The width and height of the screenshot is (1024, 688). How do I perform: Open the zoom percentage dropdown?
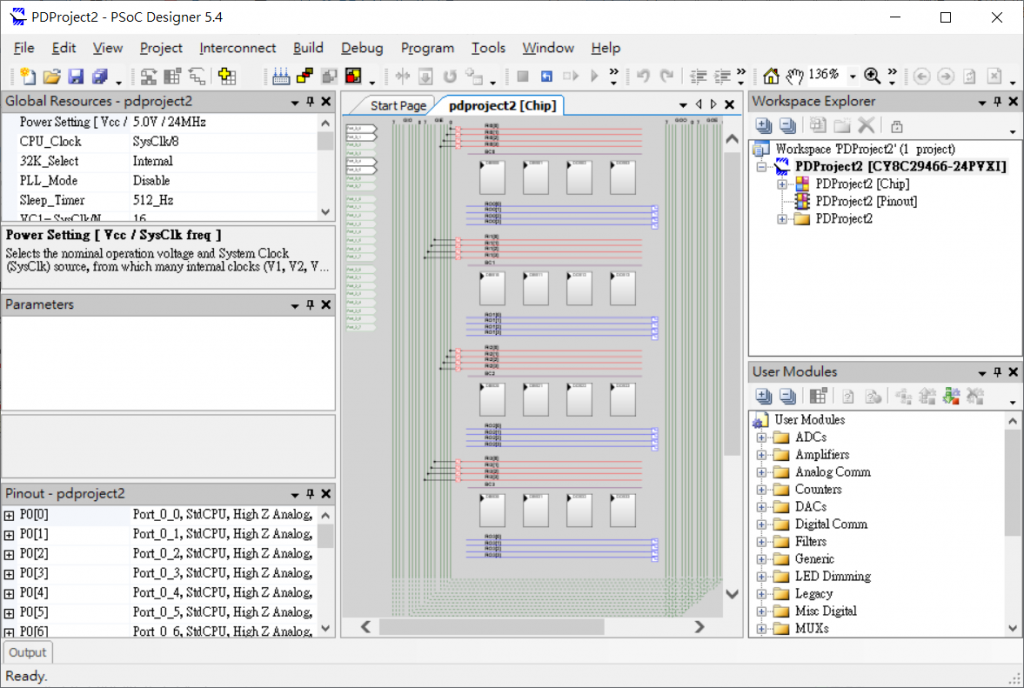(x=852, y=77)
